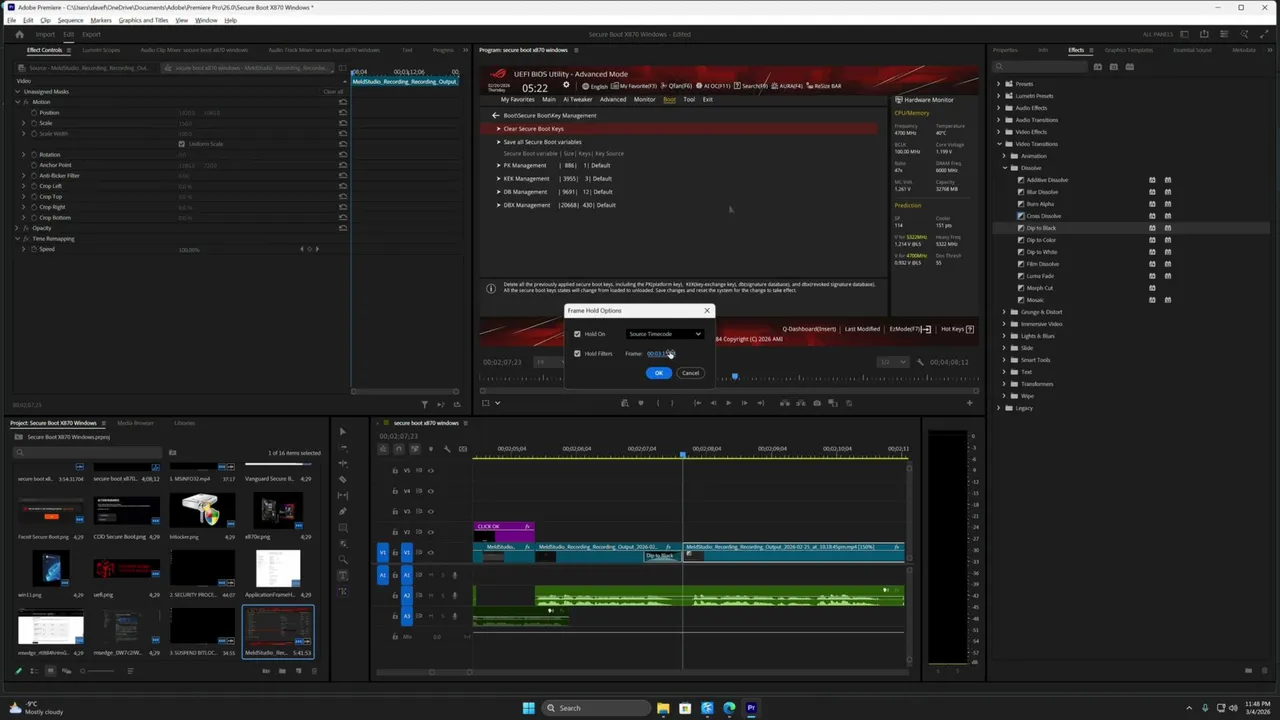Screen dimensions: 1280x720
Task: Click Cancel in Frame Hold Options
Action: click(690, 373)
